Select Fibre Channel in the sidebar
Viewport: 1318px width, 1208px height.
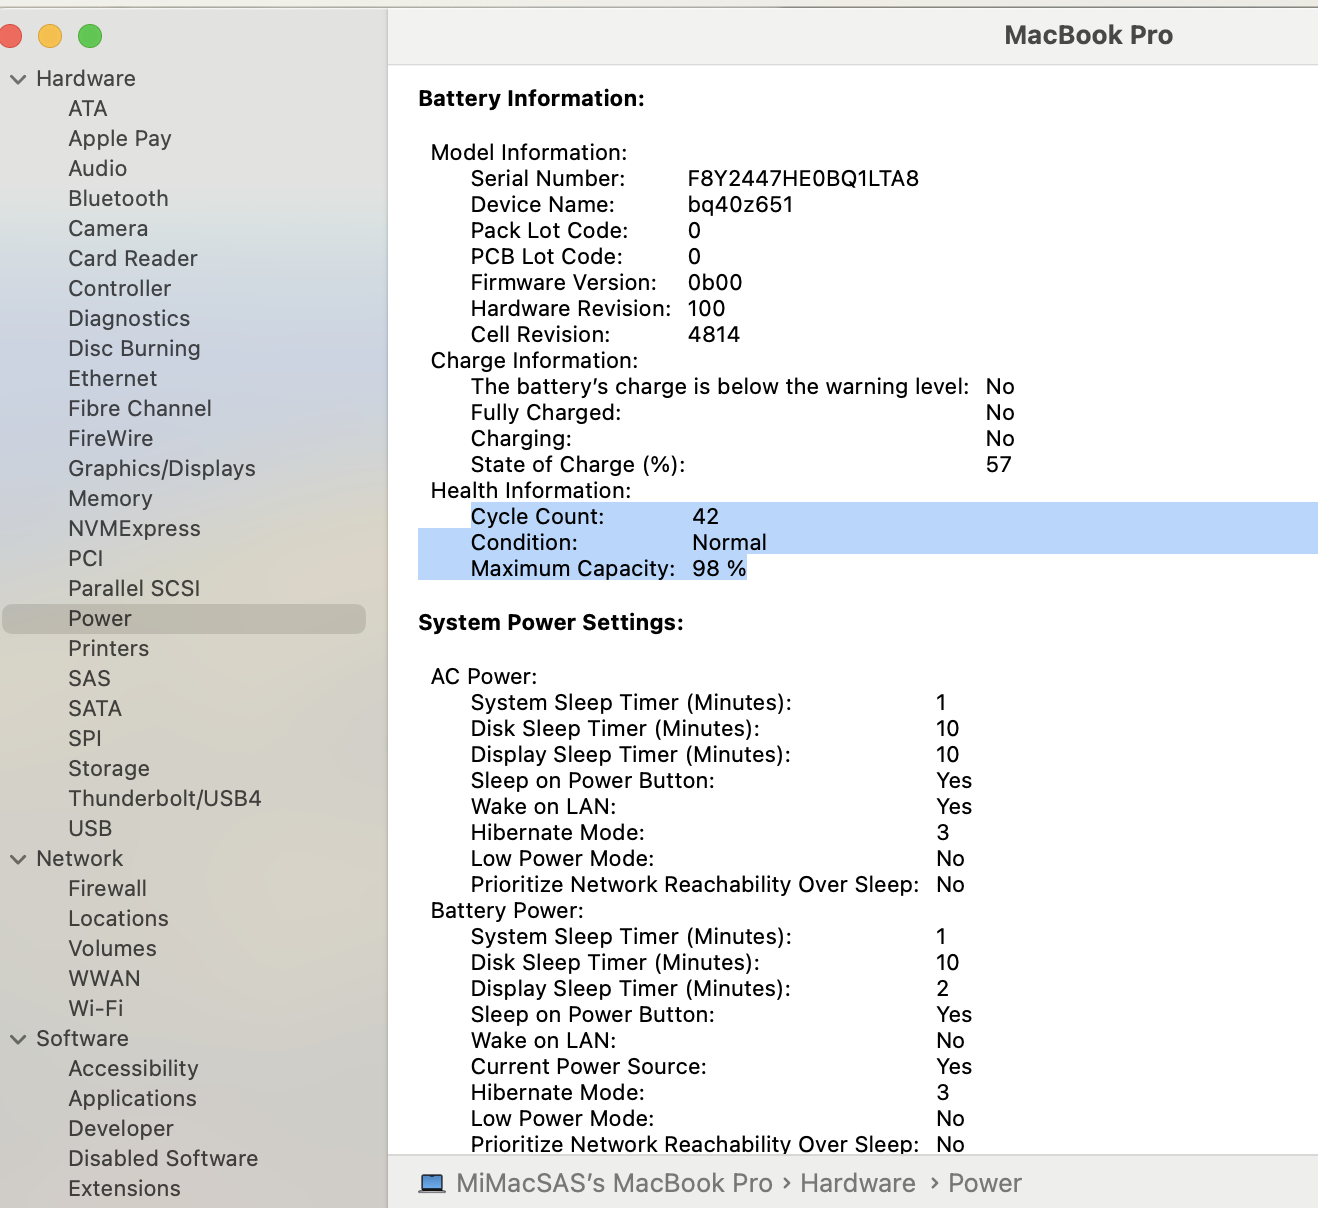tap(140, 409)
